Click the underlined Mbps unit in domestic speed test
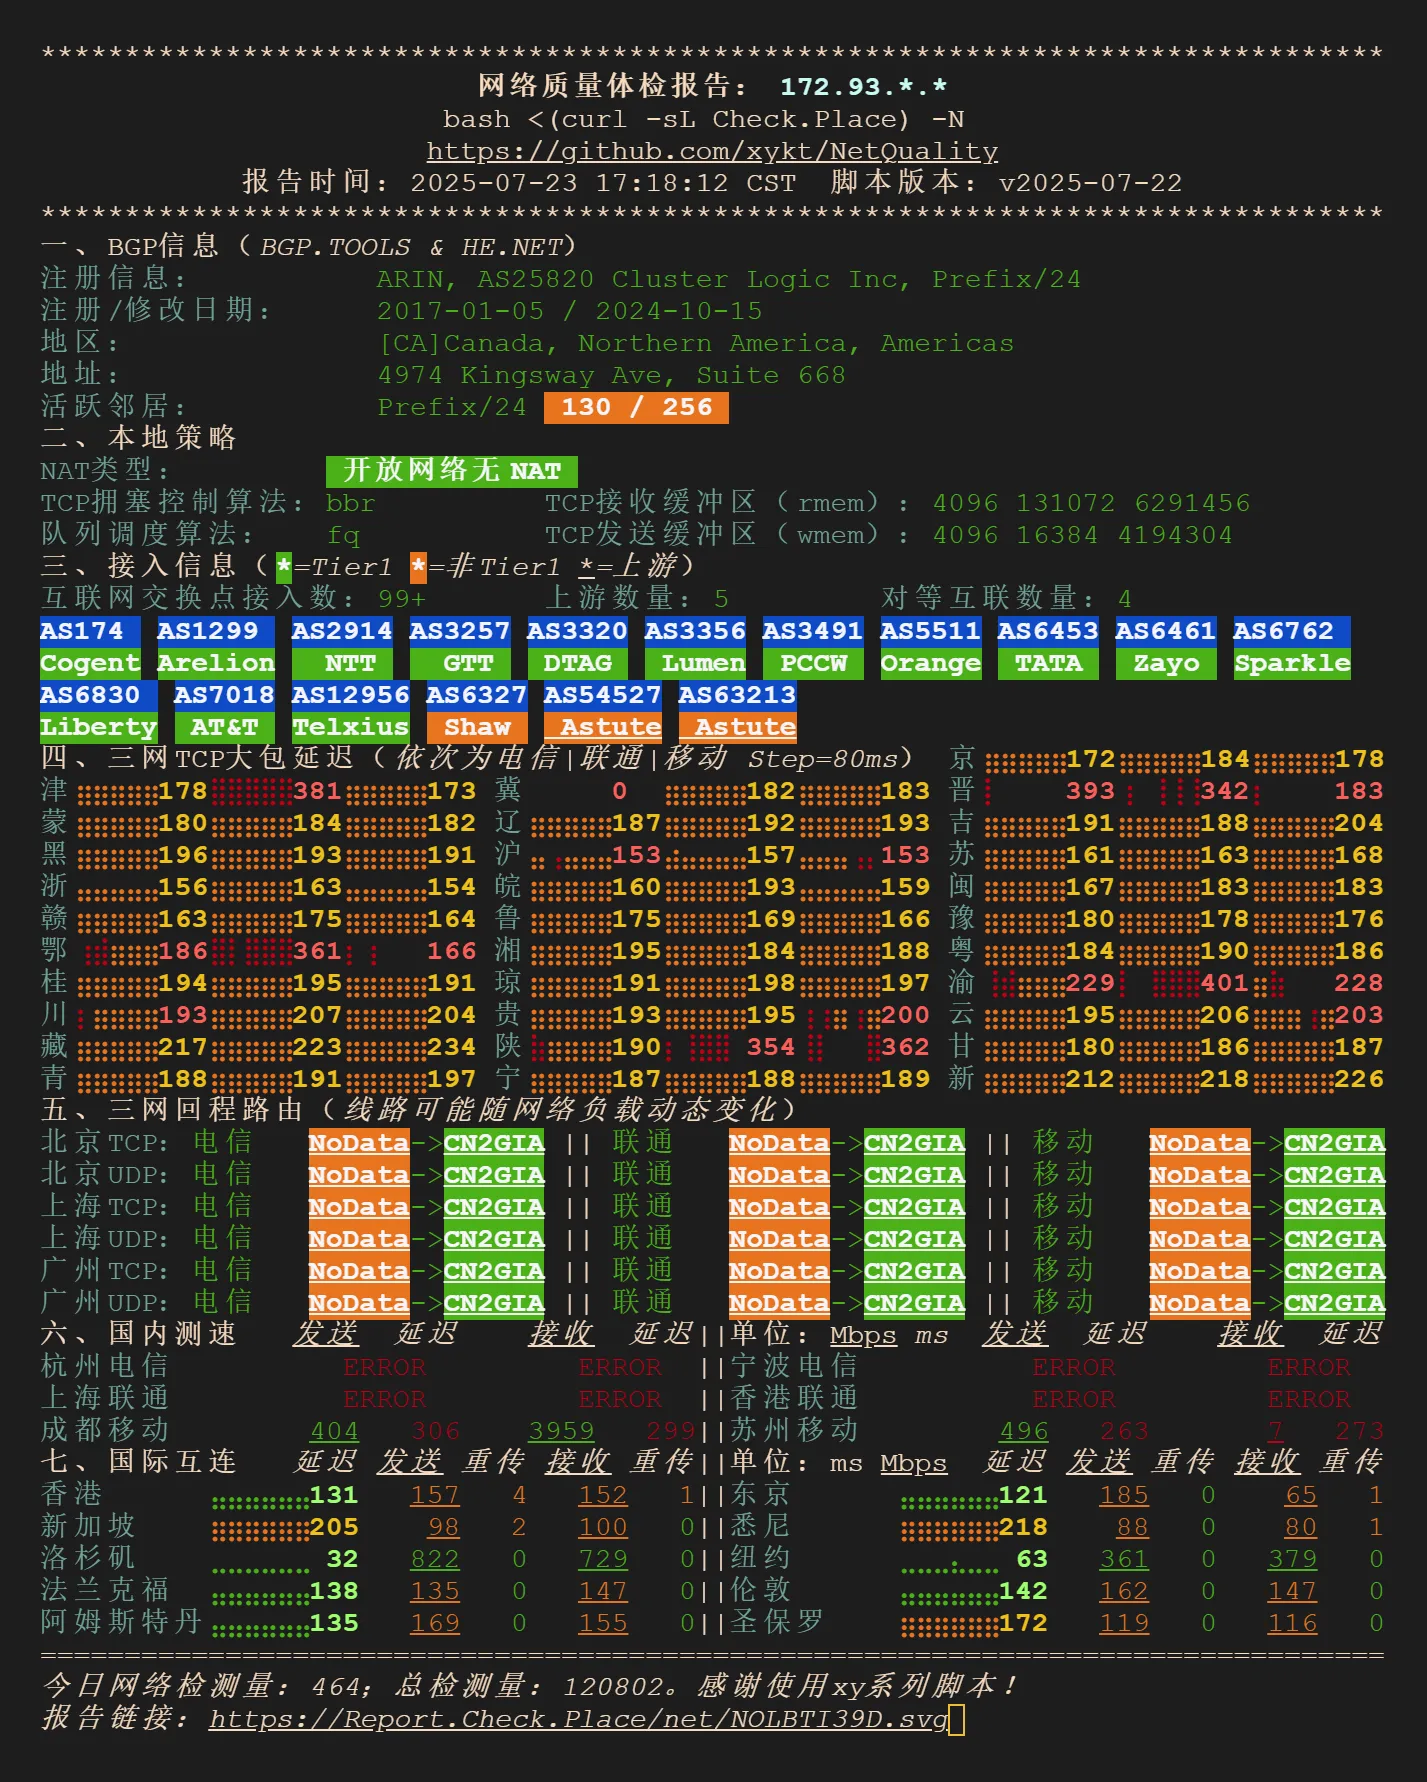This screenshot has width=1427, height=1782. (863, 1336)
